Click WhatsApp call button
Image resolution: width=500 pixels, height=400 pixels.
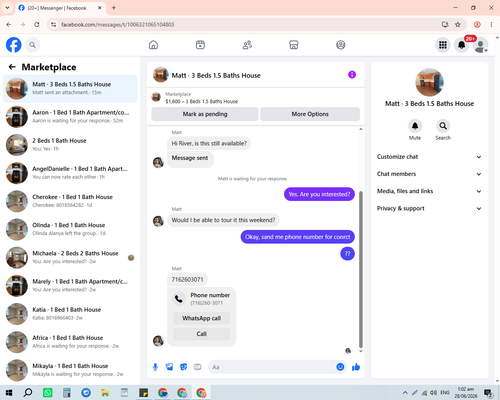[x=202, y=318]
